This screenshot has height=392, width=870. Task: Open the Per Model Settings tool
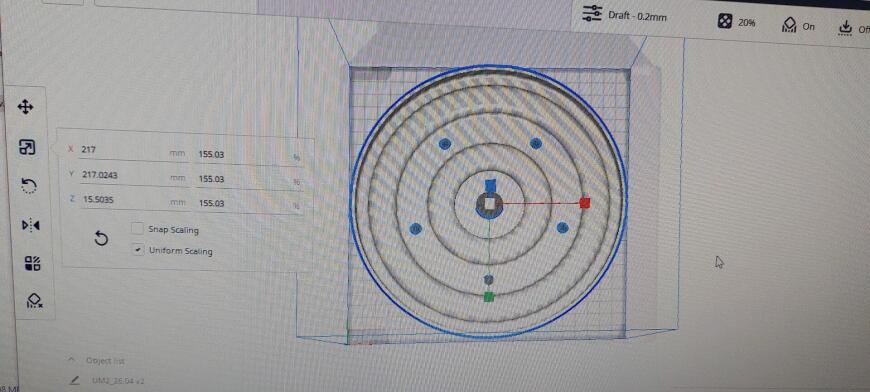(x=33, y=263)
